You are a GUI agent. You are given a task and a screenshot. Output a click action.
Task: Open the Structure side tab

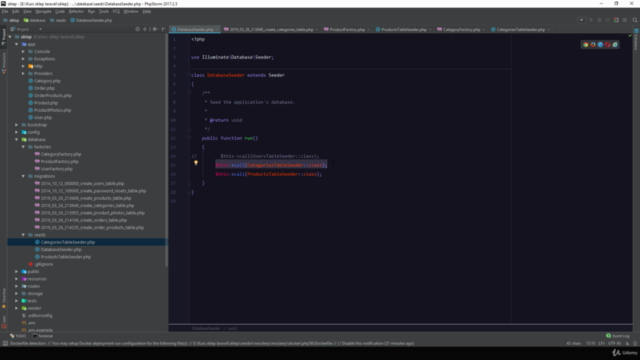(4, 62)
